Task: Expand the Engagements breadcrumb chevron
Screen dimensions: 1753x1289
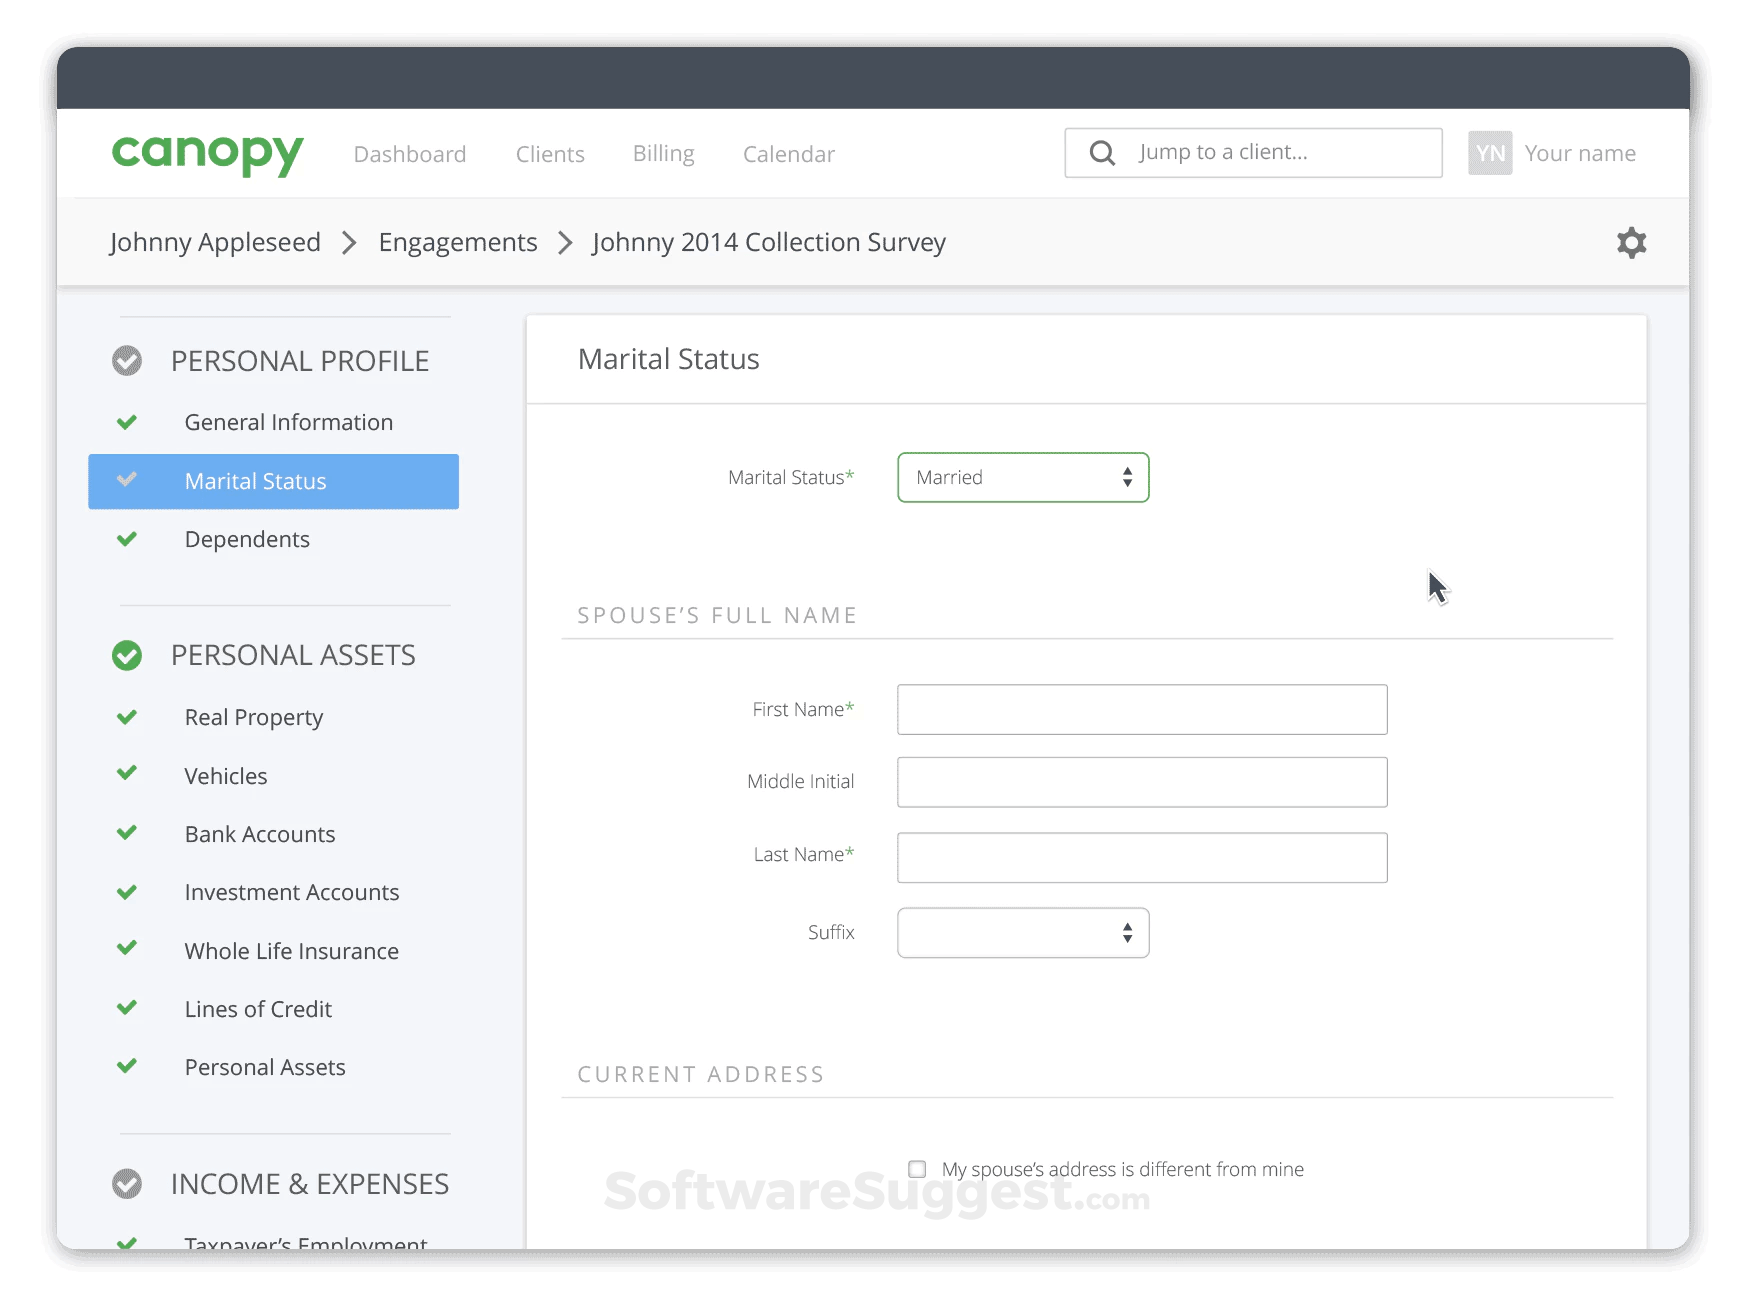Action: click(565, 242)
